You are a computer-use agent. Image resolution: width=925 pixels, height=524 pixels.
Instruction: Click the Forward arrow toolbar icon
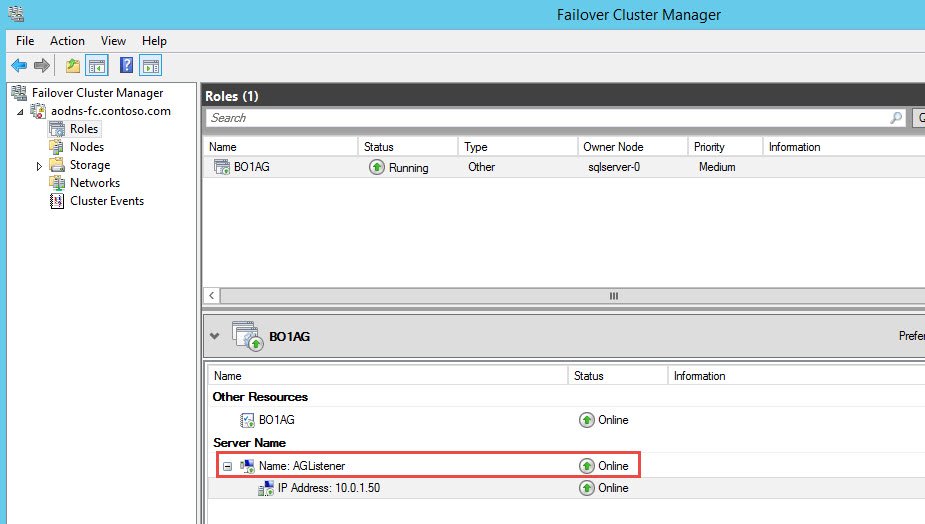point(42,66)
